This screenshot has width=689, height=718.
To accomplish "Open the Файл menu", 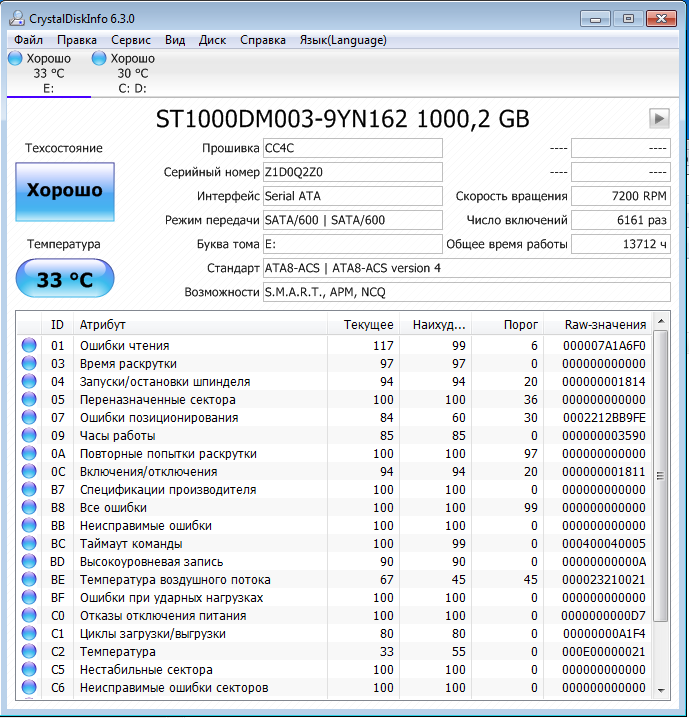I will click(x=28, y=40).
